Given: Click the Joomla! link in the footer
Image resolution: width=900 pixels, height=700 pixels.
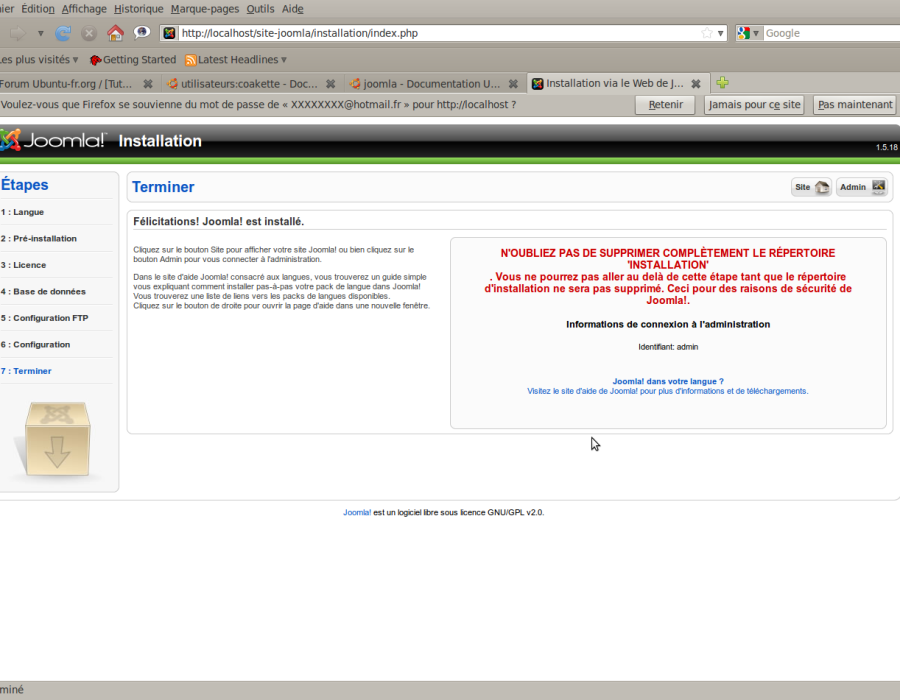Looking at the screenshot, I should pos(357,512).
